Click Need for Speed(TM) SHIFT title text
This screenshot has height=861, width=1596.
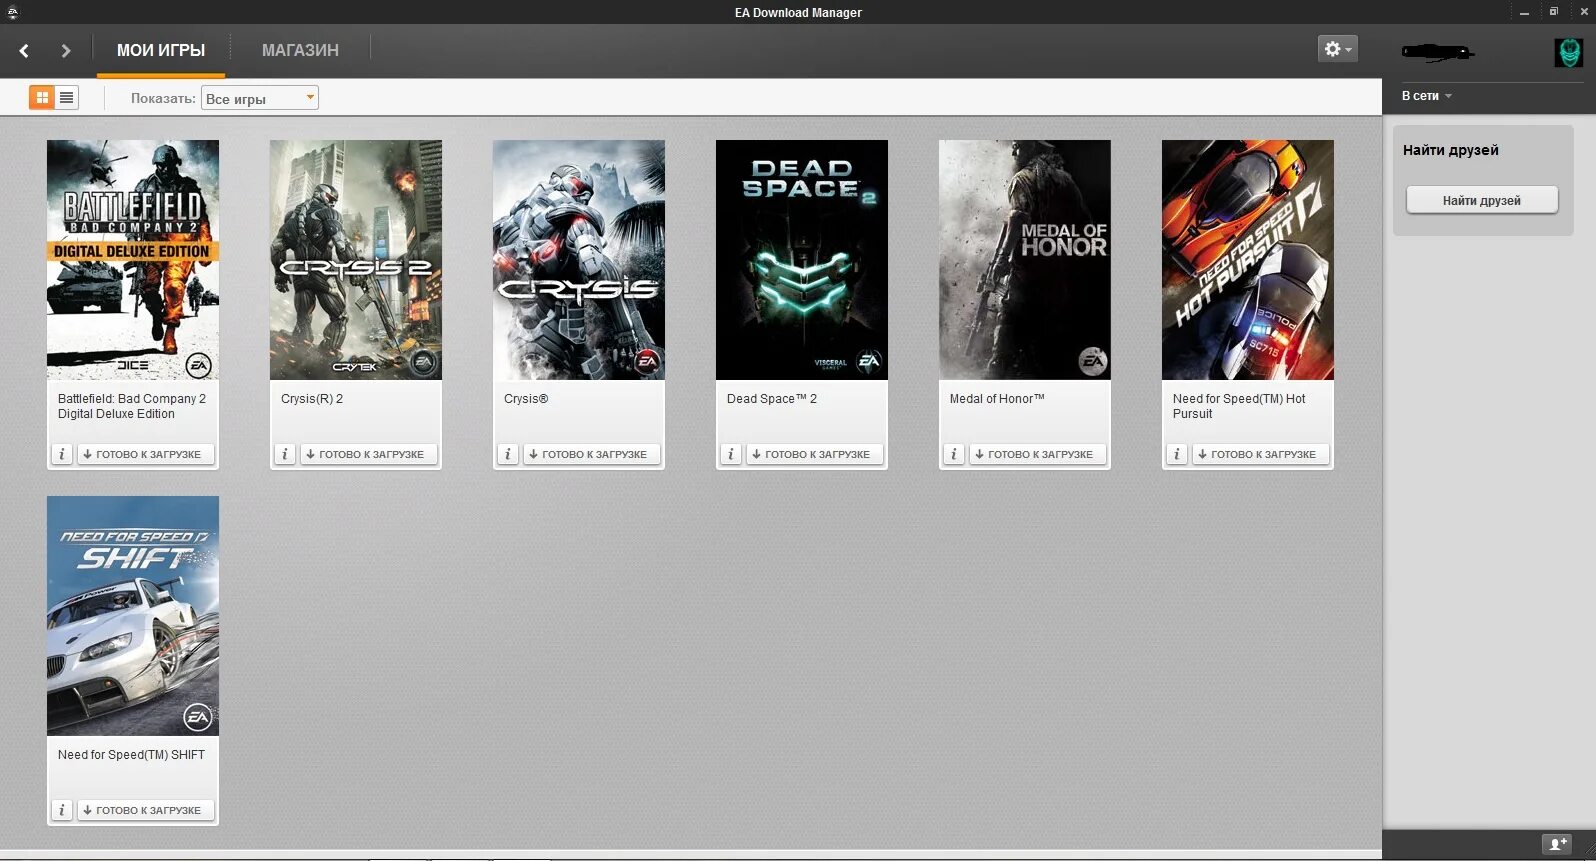point(131,755)
